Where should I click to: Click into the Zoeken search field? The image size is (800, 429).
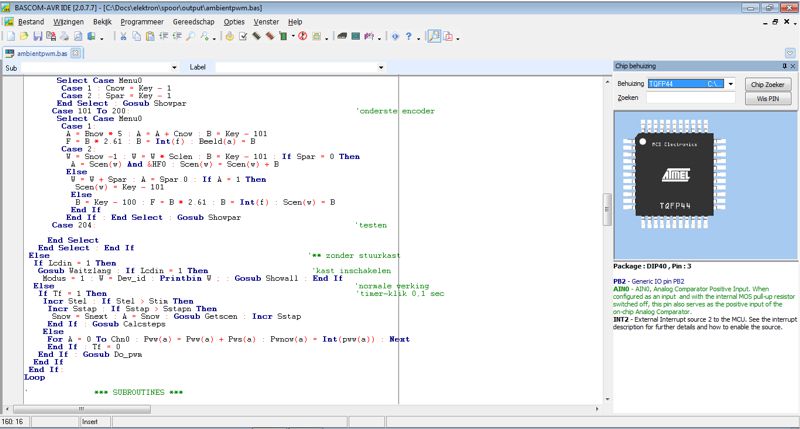(x=691, y=97)
